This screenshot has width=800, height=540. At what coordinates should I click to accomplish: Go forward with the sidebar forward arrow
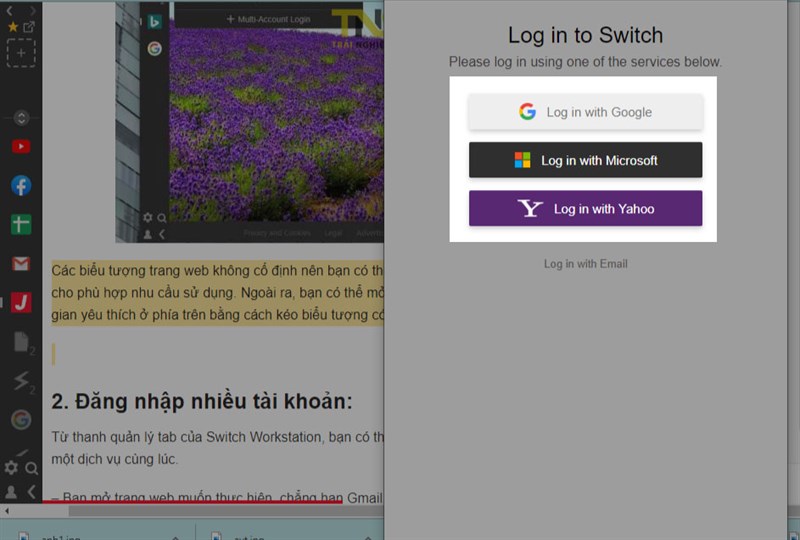click(32, 10)
